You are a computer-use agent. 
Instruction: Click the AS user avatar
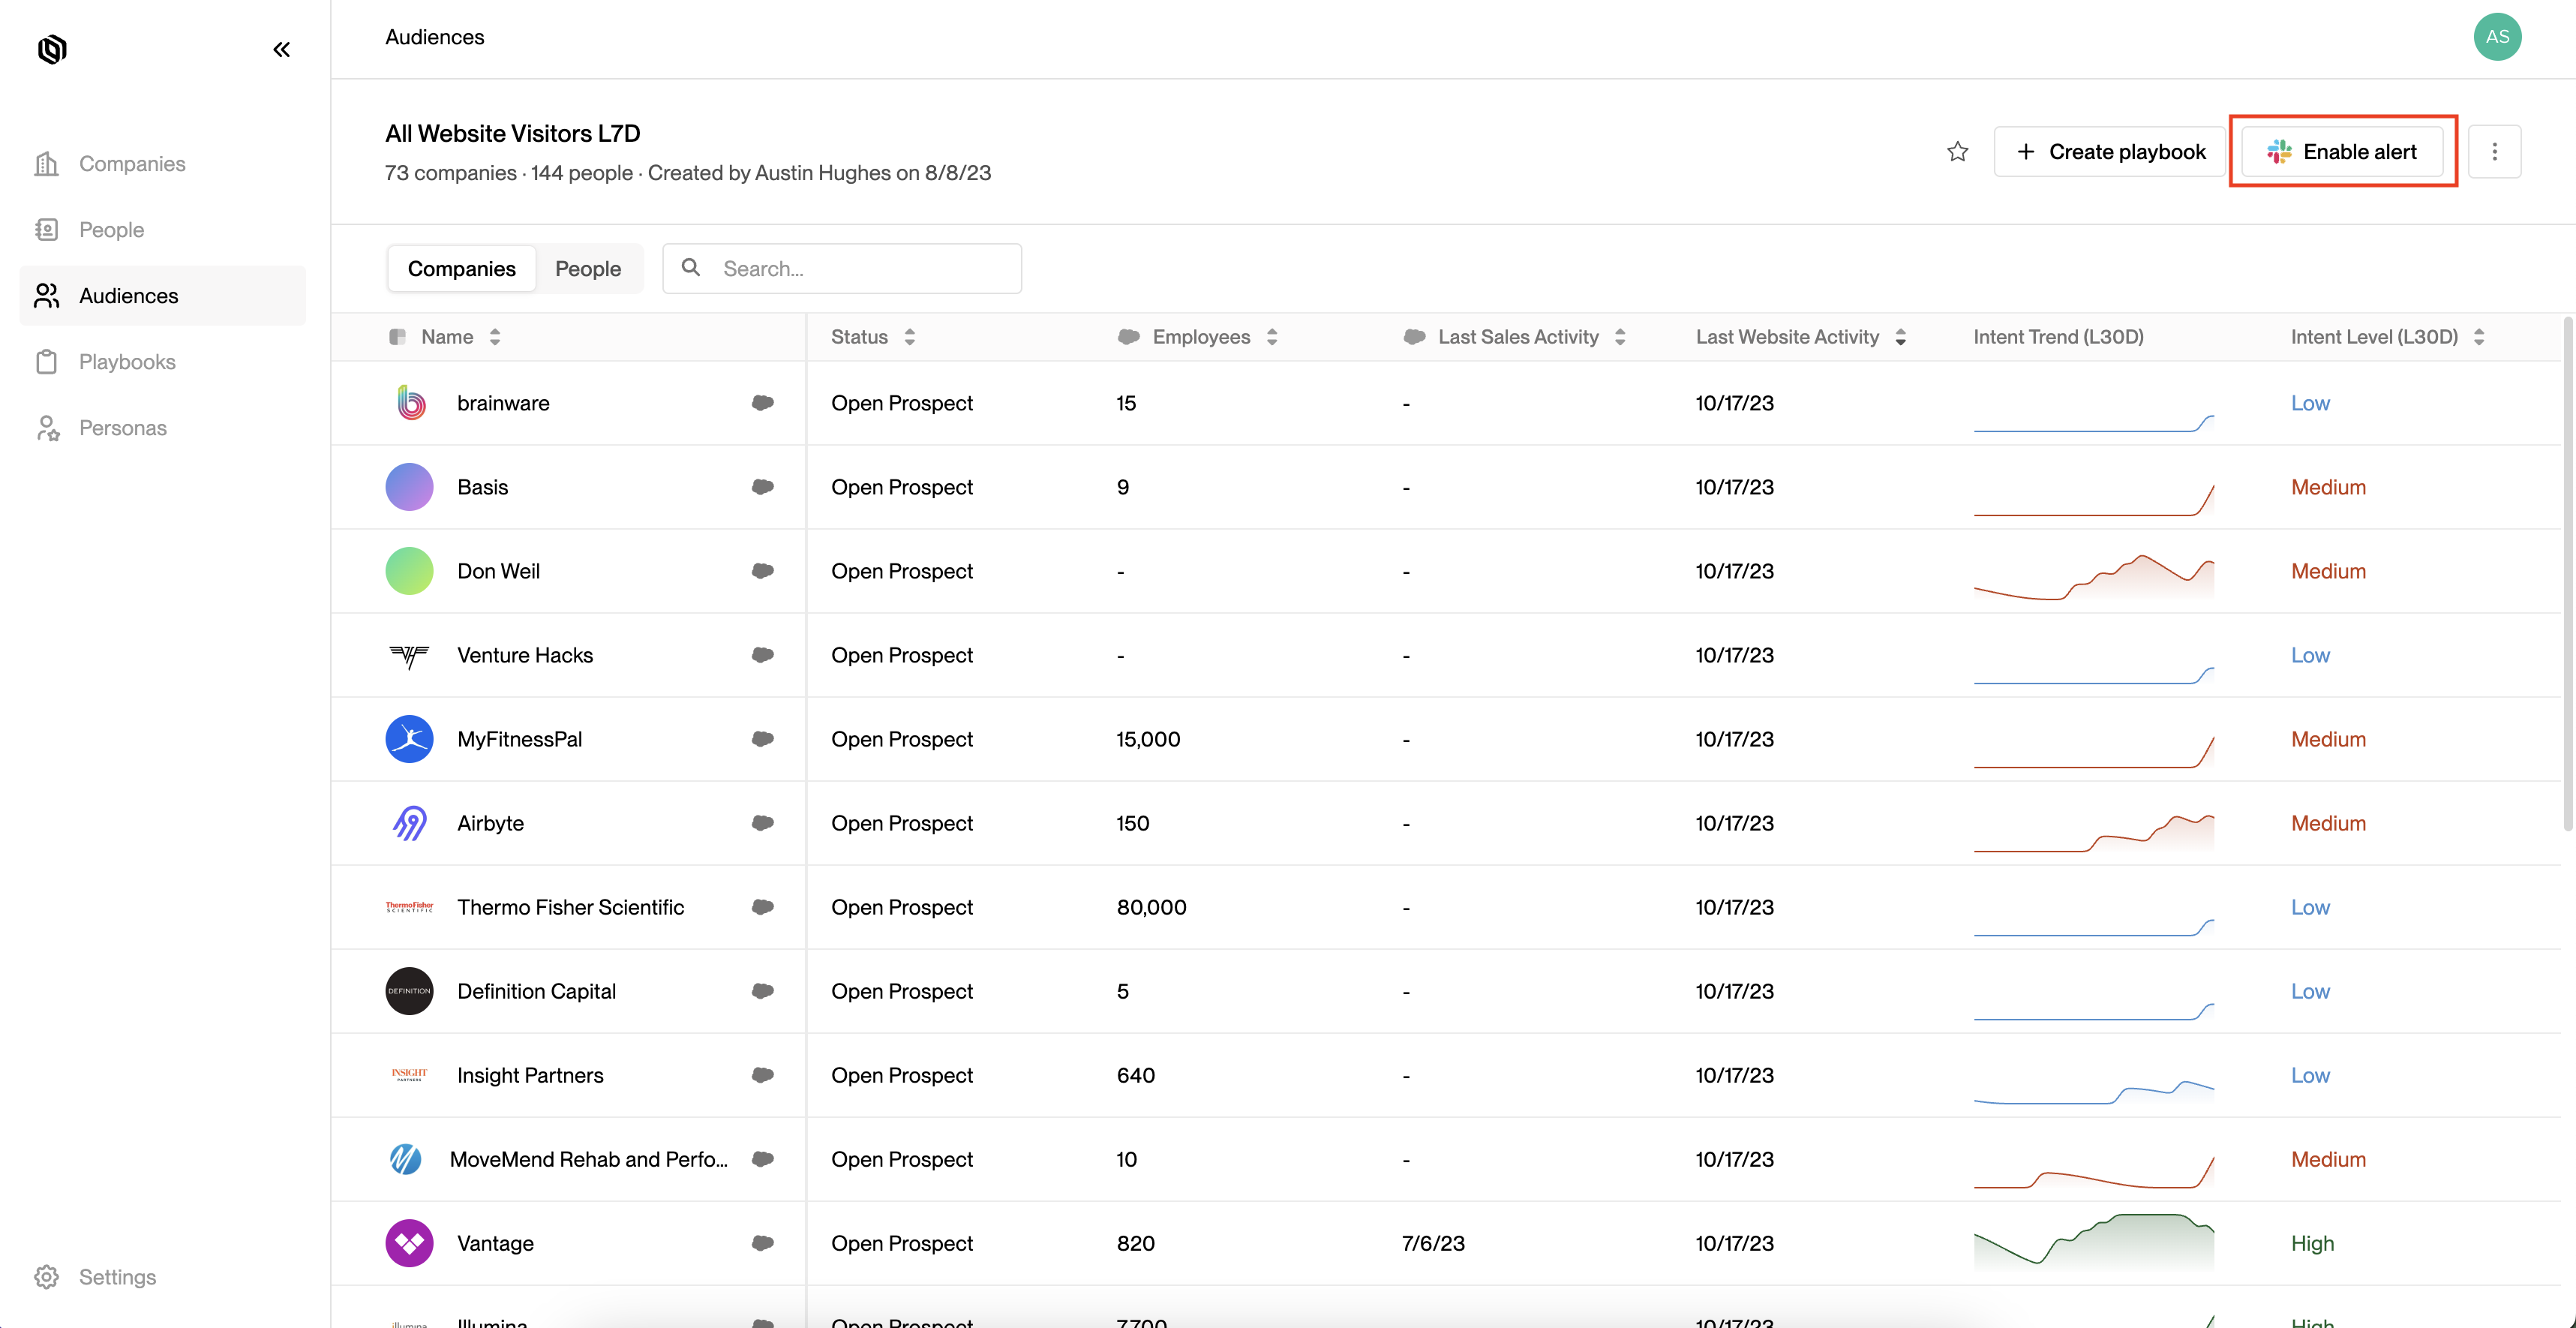click(2497, 37)
